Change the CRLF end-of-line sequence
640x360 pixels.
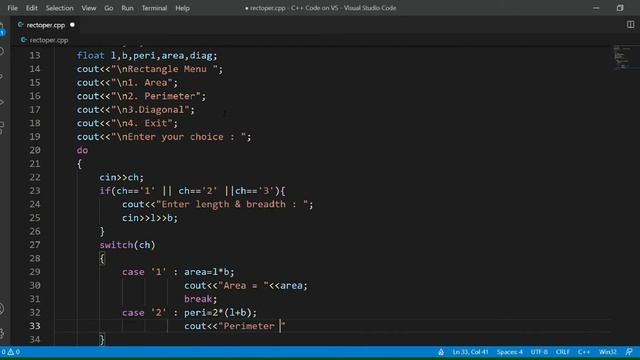click(x=562, y=352)
